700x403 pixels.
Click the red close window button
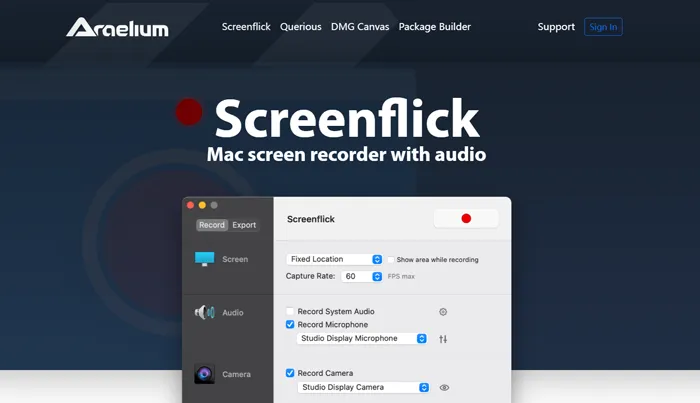[x=190, y=205]
